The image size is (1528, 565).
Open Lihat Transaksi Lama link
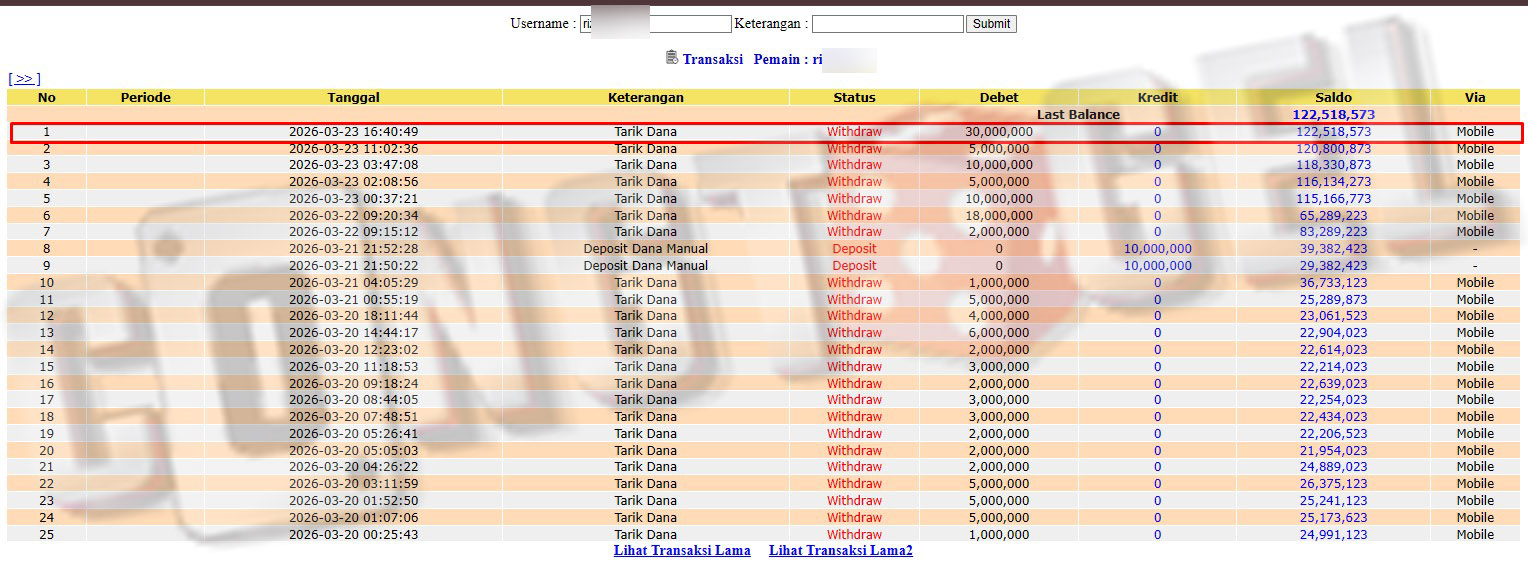(x=682, y=550)
